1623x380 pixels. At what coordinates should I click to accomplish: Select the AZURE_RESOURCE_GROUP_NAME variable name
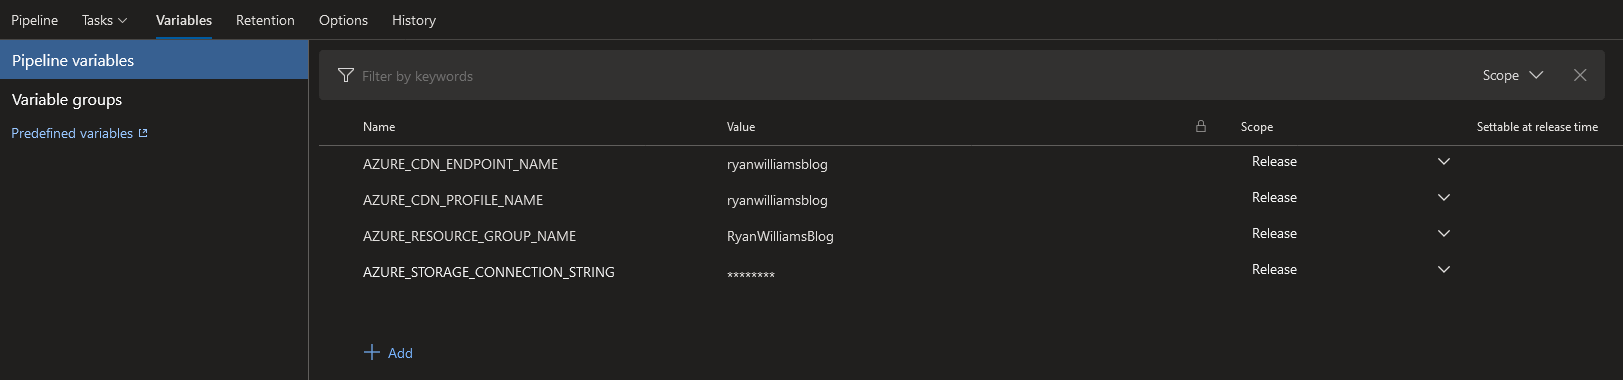pos(469,236)
